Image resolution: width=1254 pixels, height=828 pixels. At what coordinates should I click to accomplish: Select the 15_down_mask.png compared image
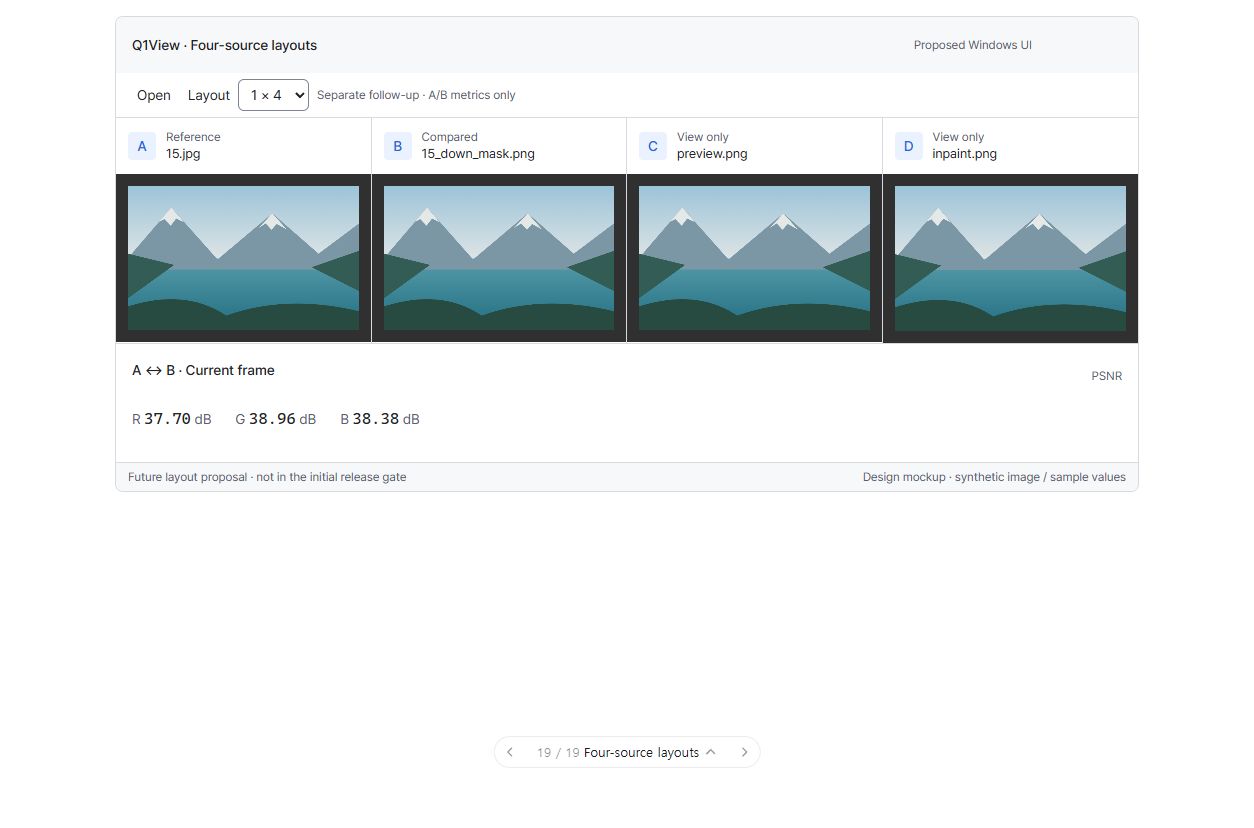click(499, 258)
